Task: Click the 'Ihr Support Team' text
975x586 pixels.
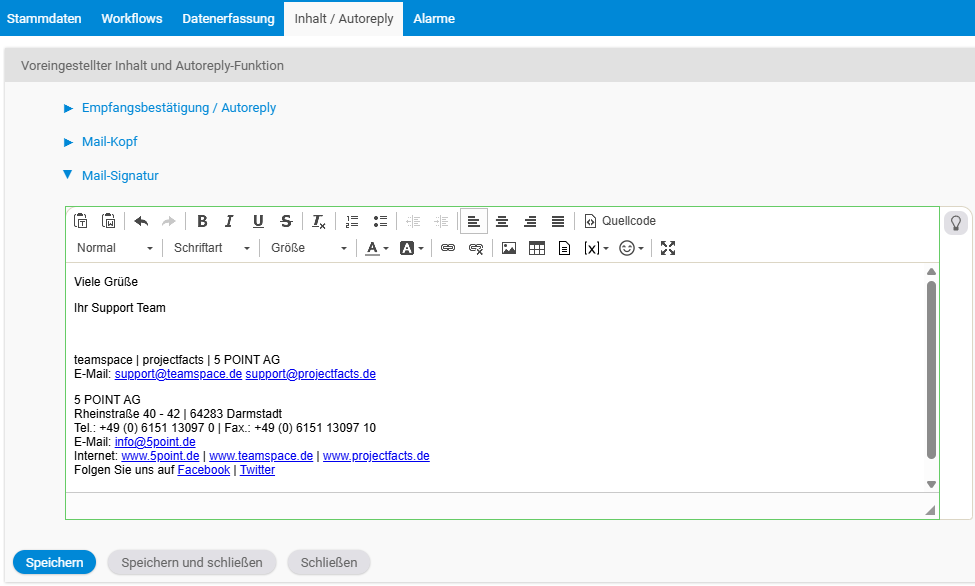Action: click(120, 308)
